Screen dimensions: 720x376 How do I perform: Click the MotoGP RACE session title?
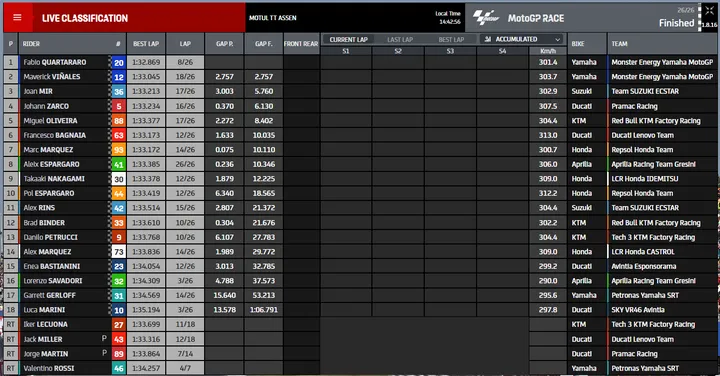[x=535, y=18]
